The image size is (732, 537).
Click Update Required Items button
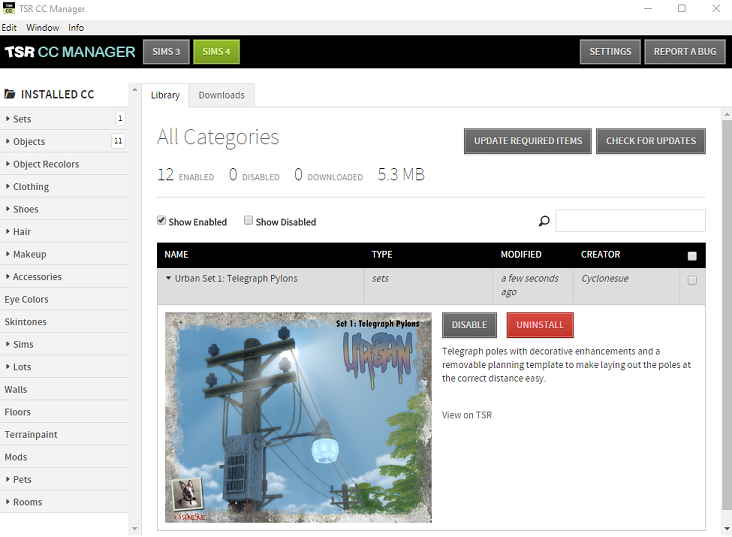pos(528,141)
